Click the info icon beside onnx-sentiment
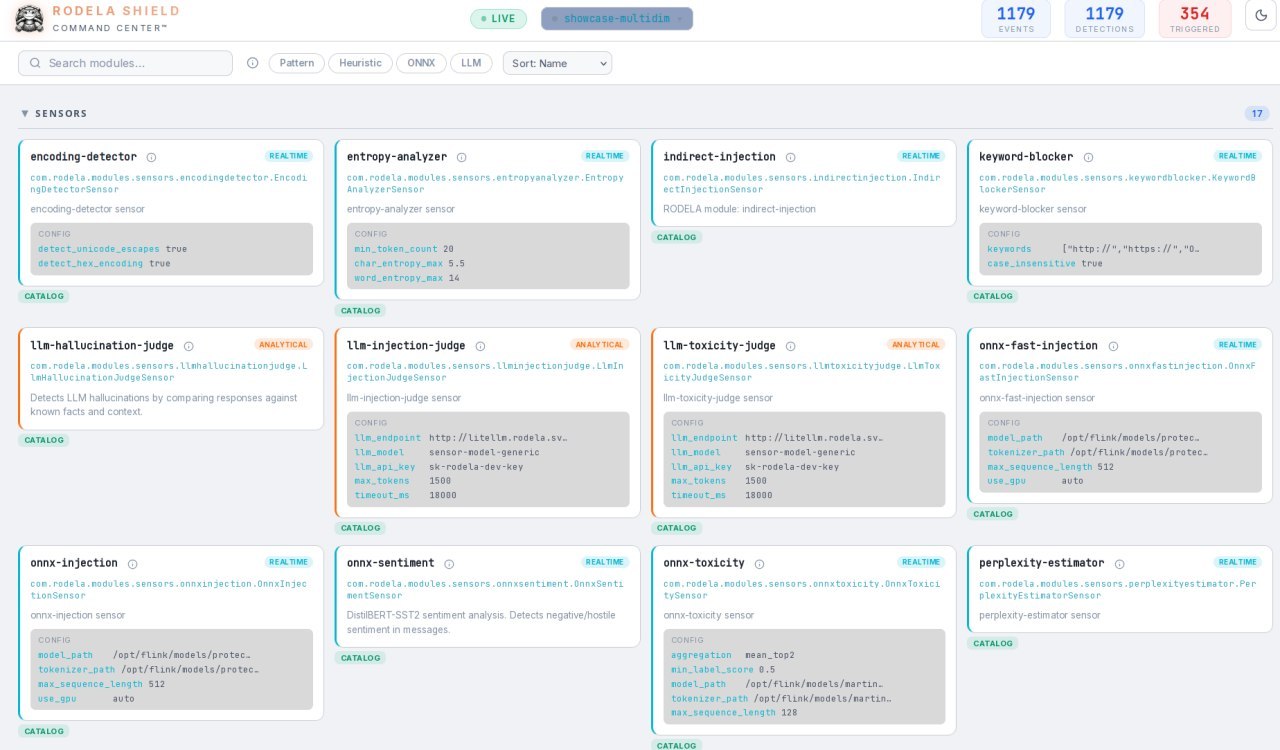This screenshot has height=750, width=1280. [x=450, y=563]
